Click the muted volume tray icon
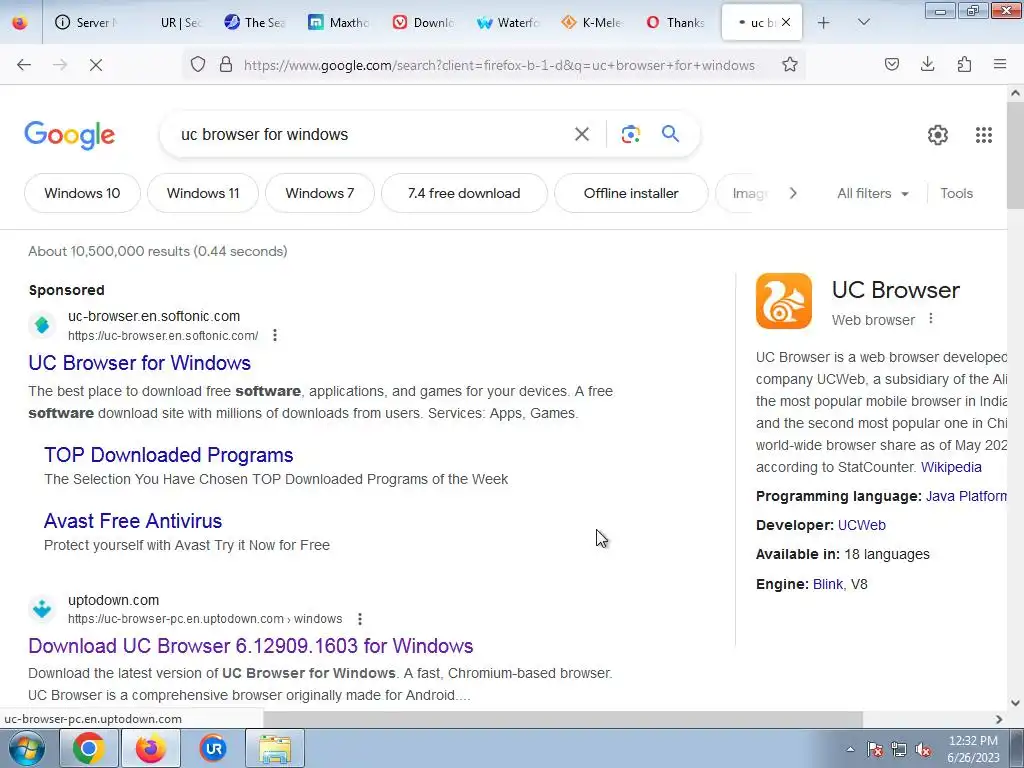 (x=923, y=750)
